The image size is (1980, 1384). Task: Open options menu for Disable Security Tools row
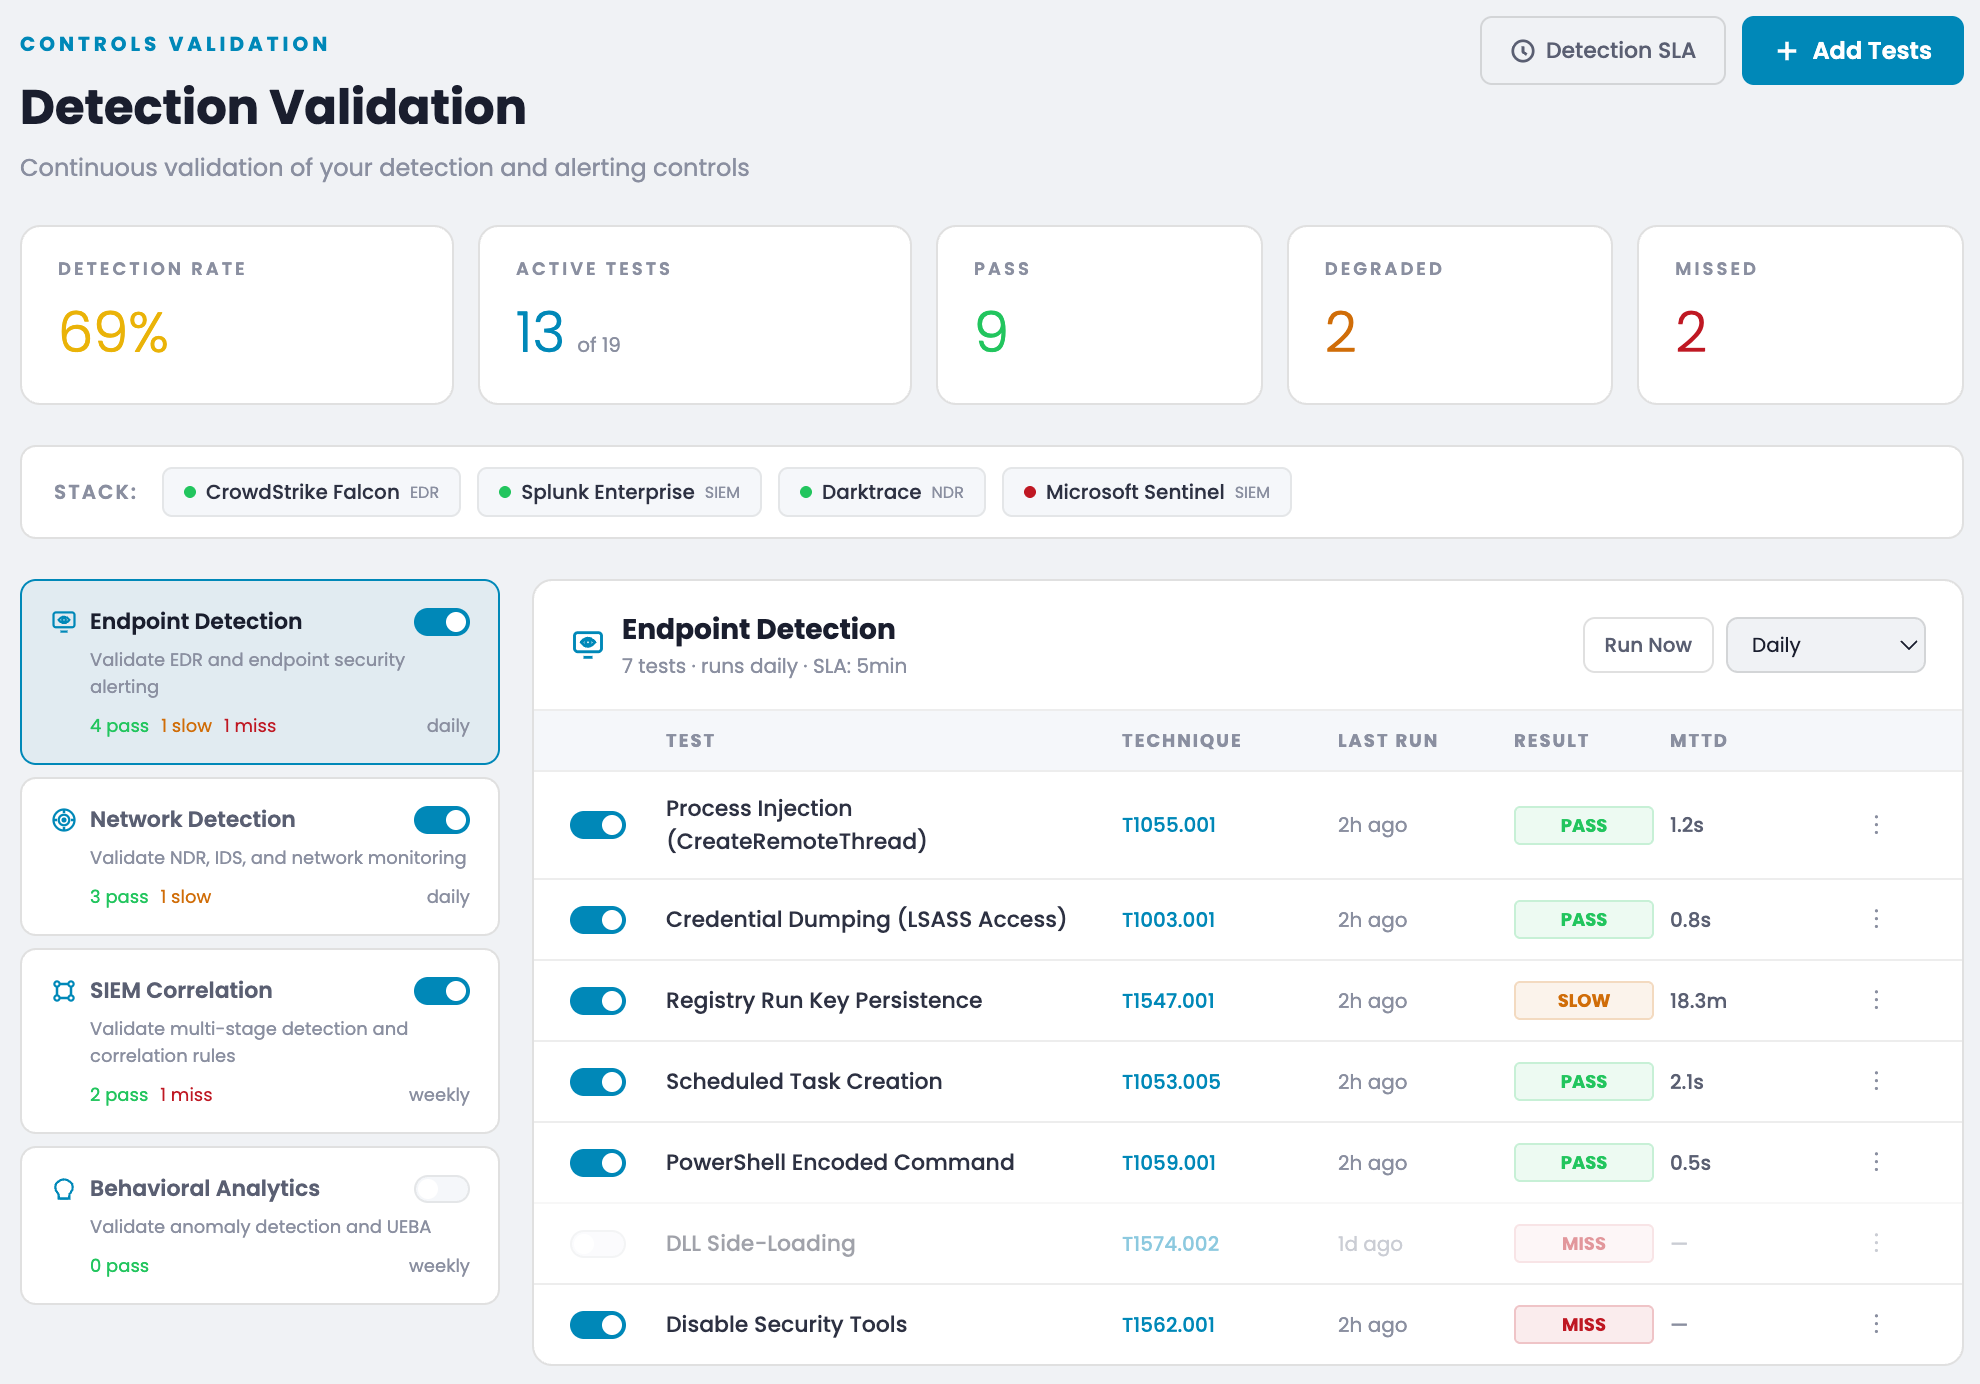tap(1876, 1324)
